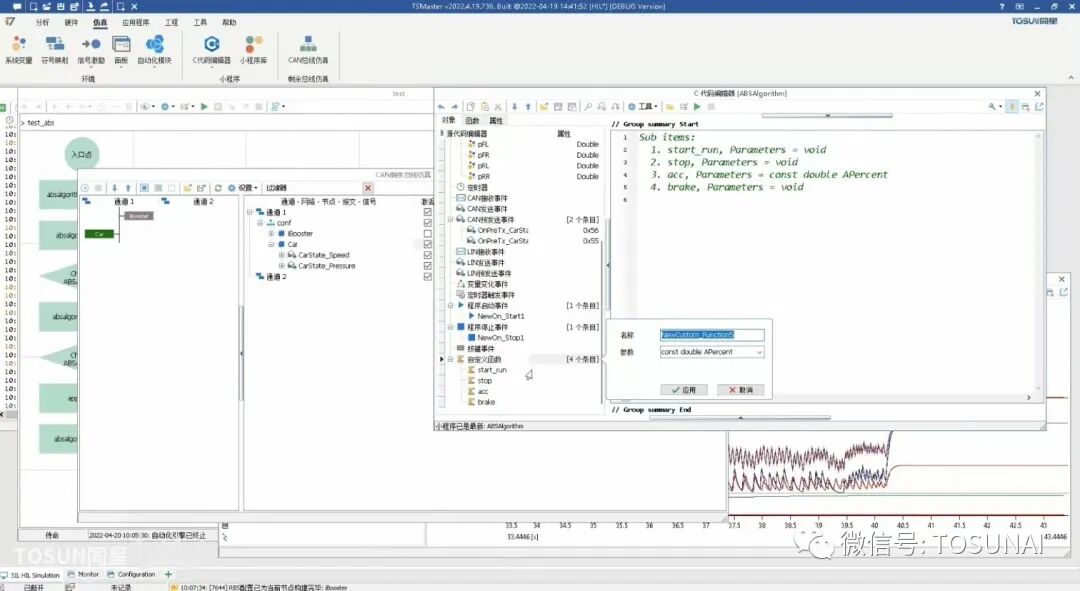Launch the C代码编辑器 ribbon icon

(x=211, y=50)
